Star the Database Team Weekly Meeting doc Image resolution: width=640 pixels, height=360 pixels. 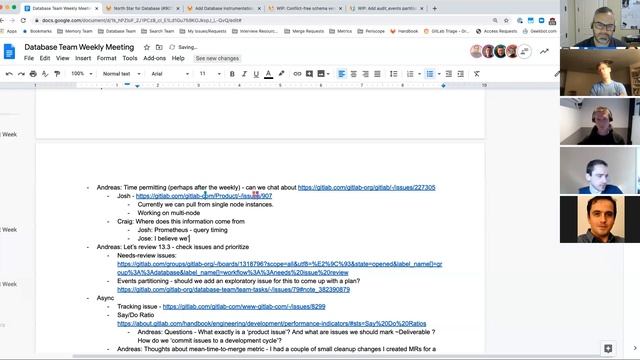tap(147, 47)
